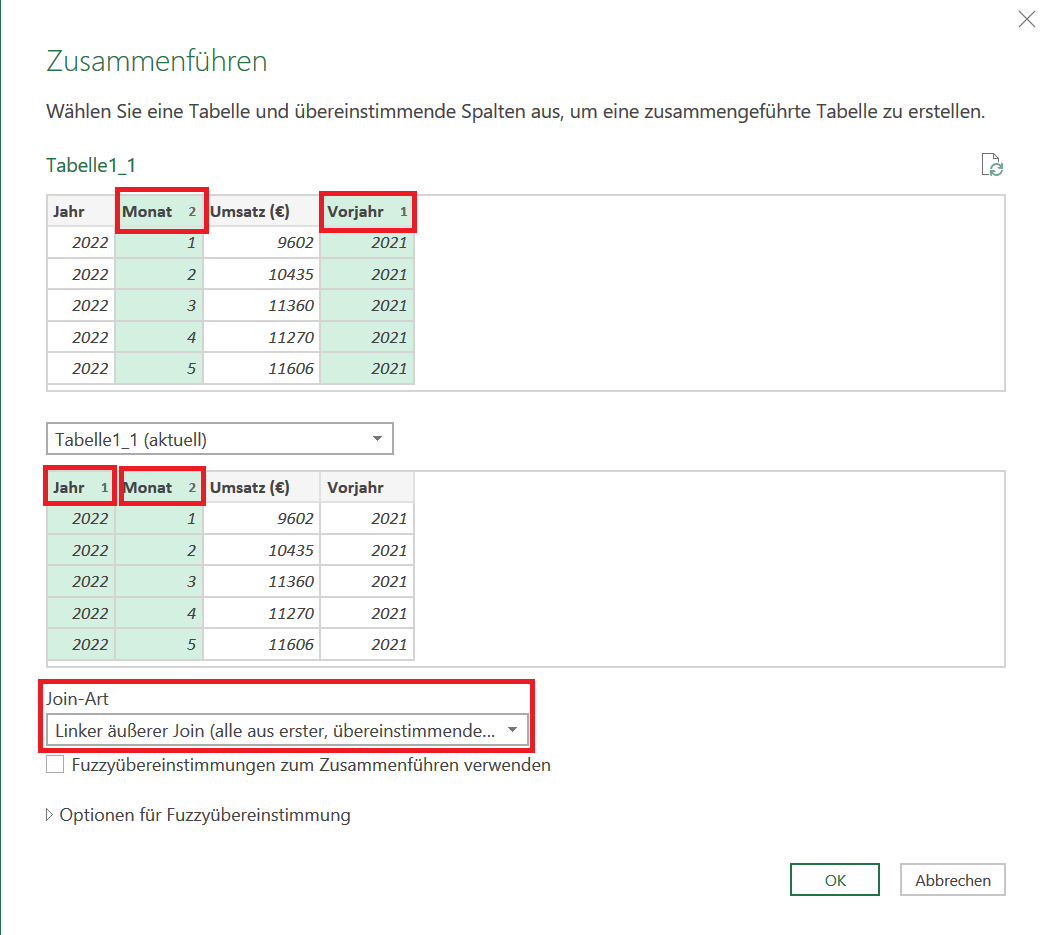Image resolution: width=1047 pixels, height=935 pixels.
Task: Open the Join-Art dropdown
Action: point(287,730)
